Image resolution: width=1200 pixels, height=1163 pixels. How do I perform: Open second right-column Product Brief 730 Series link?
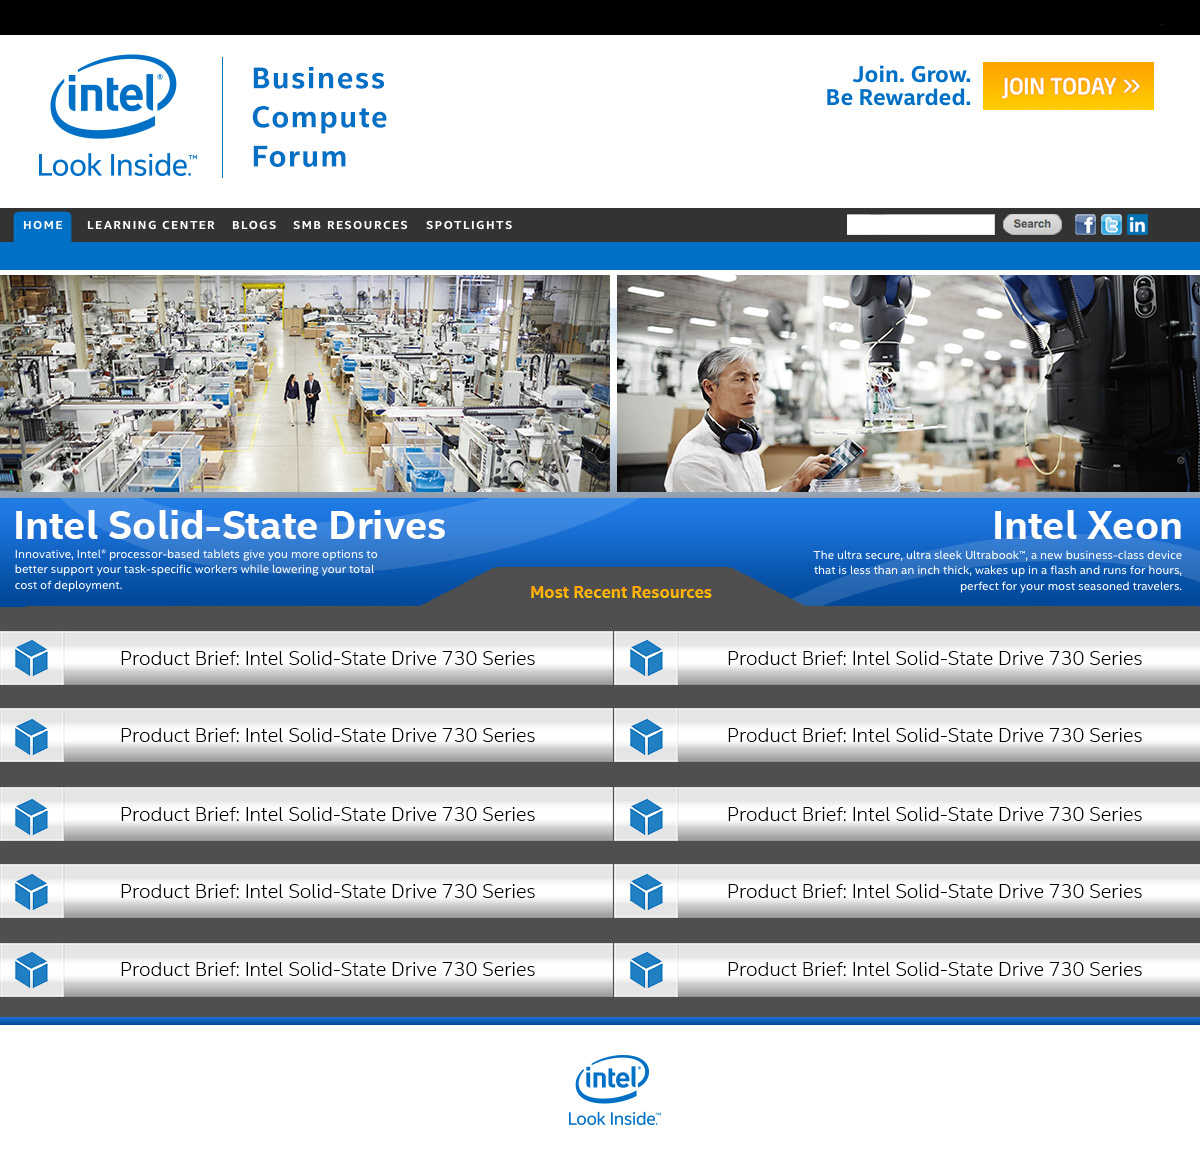935,735
